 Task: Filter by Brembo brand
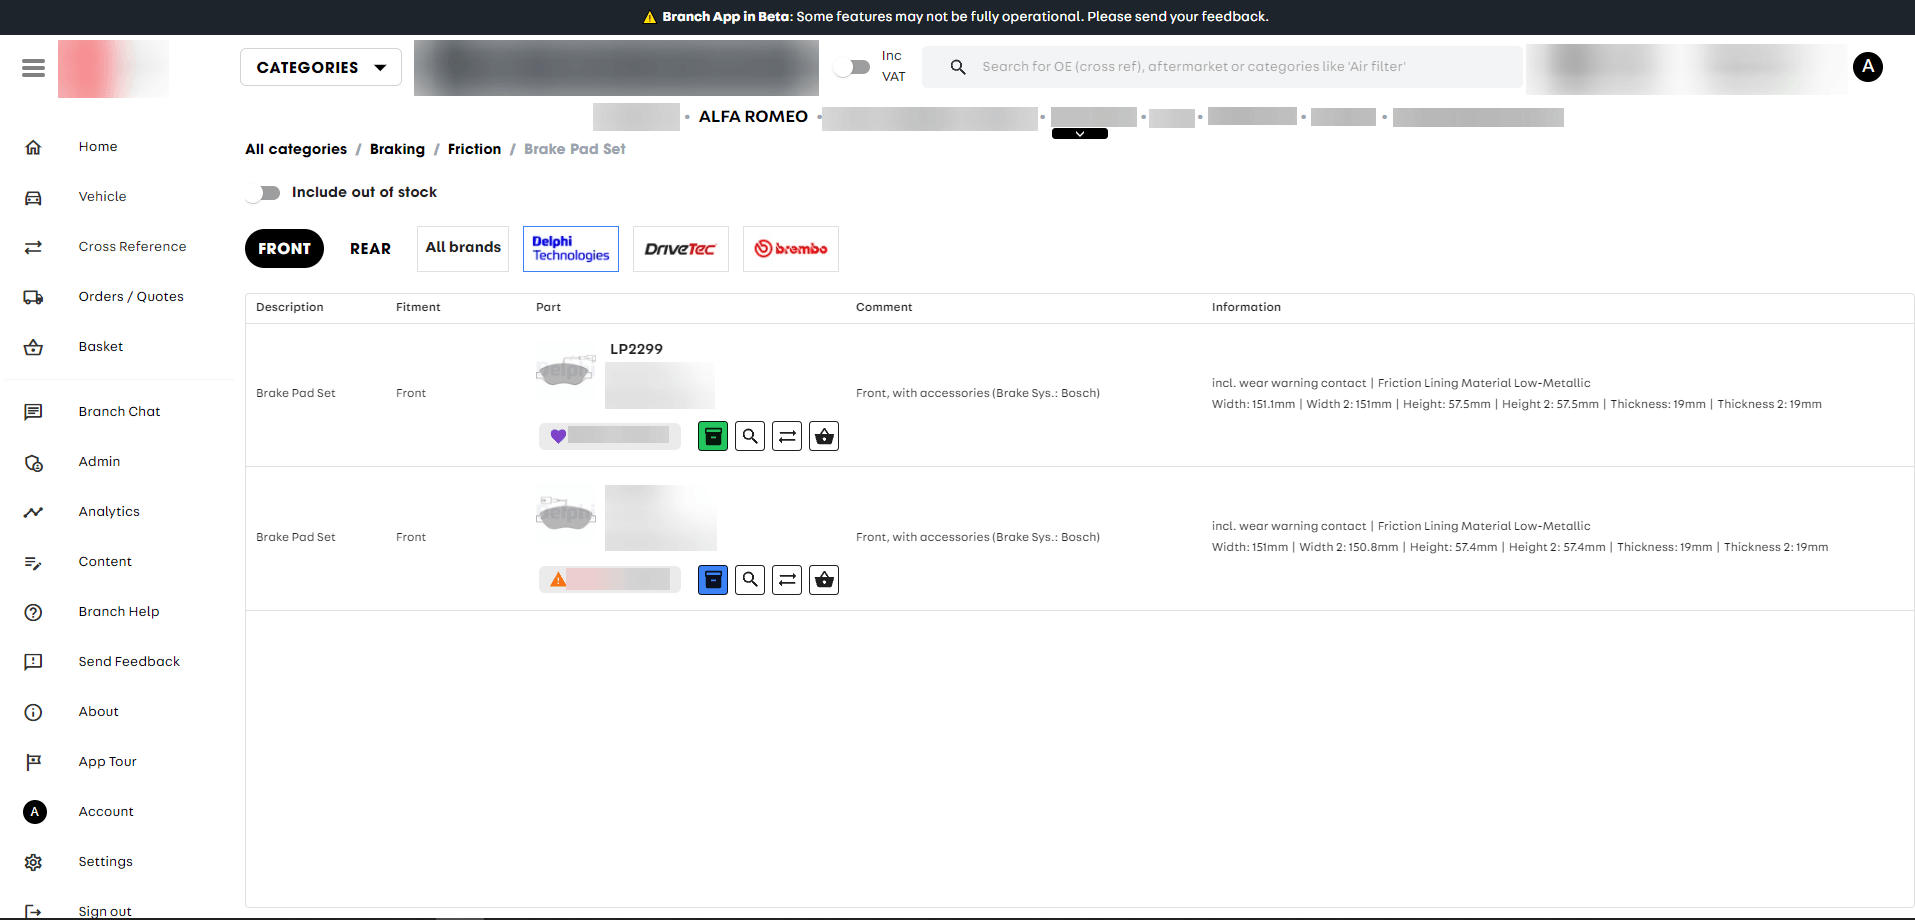coord(791,249)
